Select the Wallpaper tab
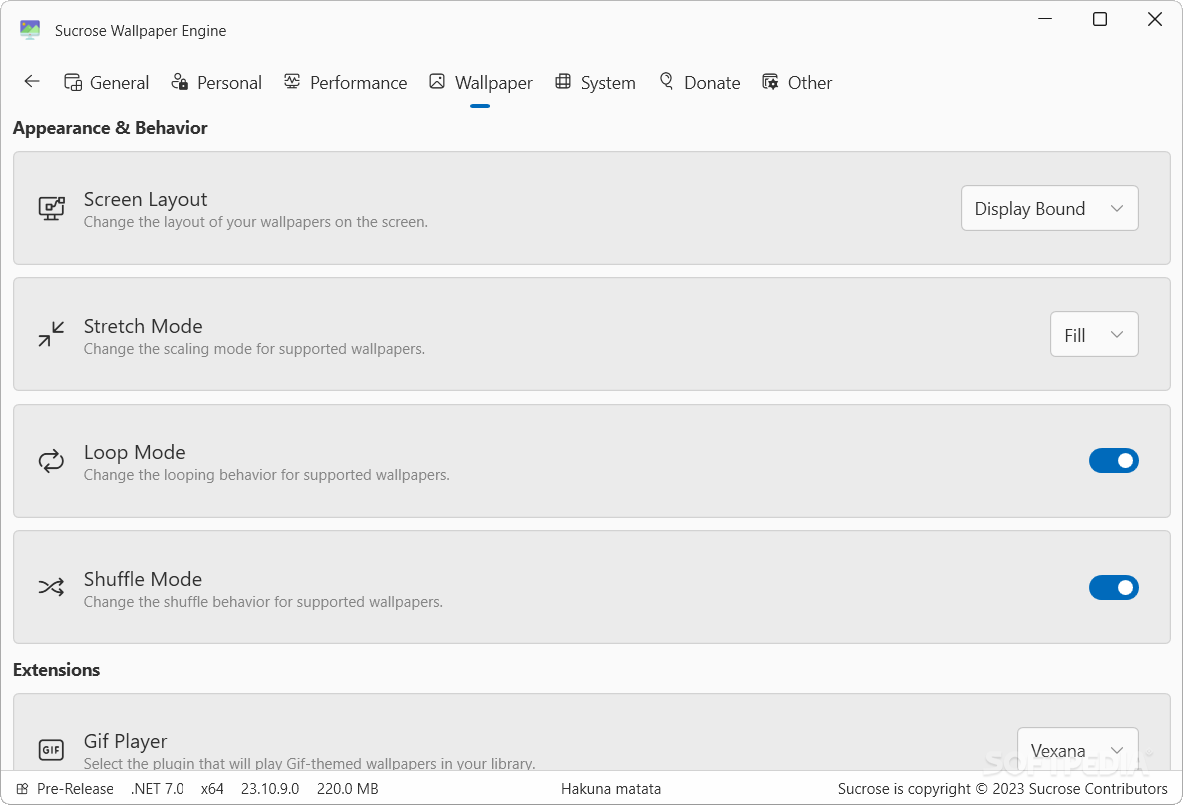 pyautogui.click(x=481, y=82)
